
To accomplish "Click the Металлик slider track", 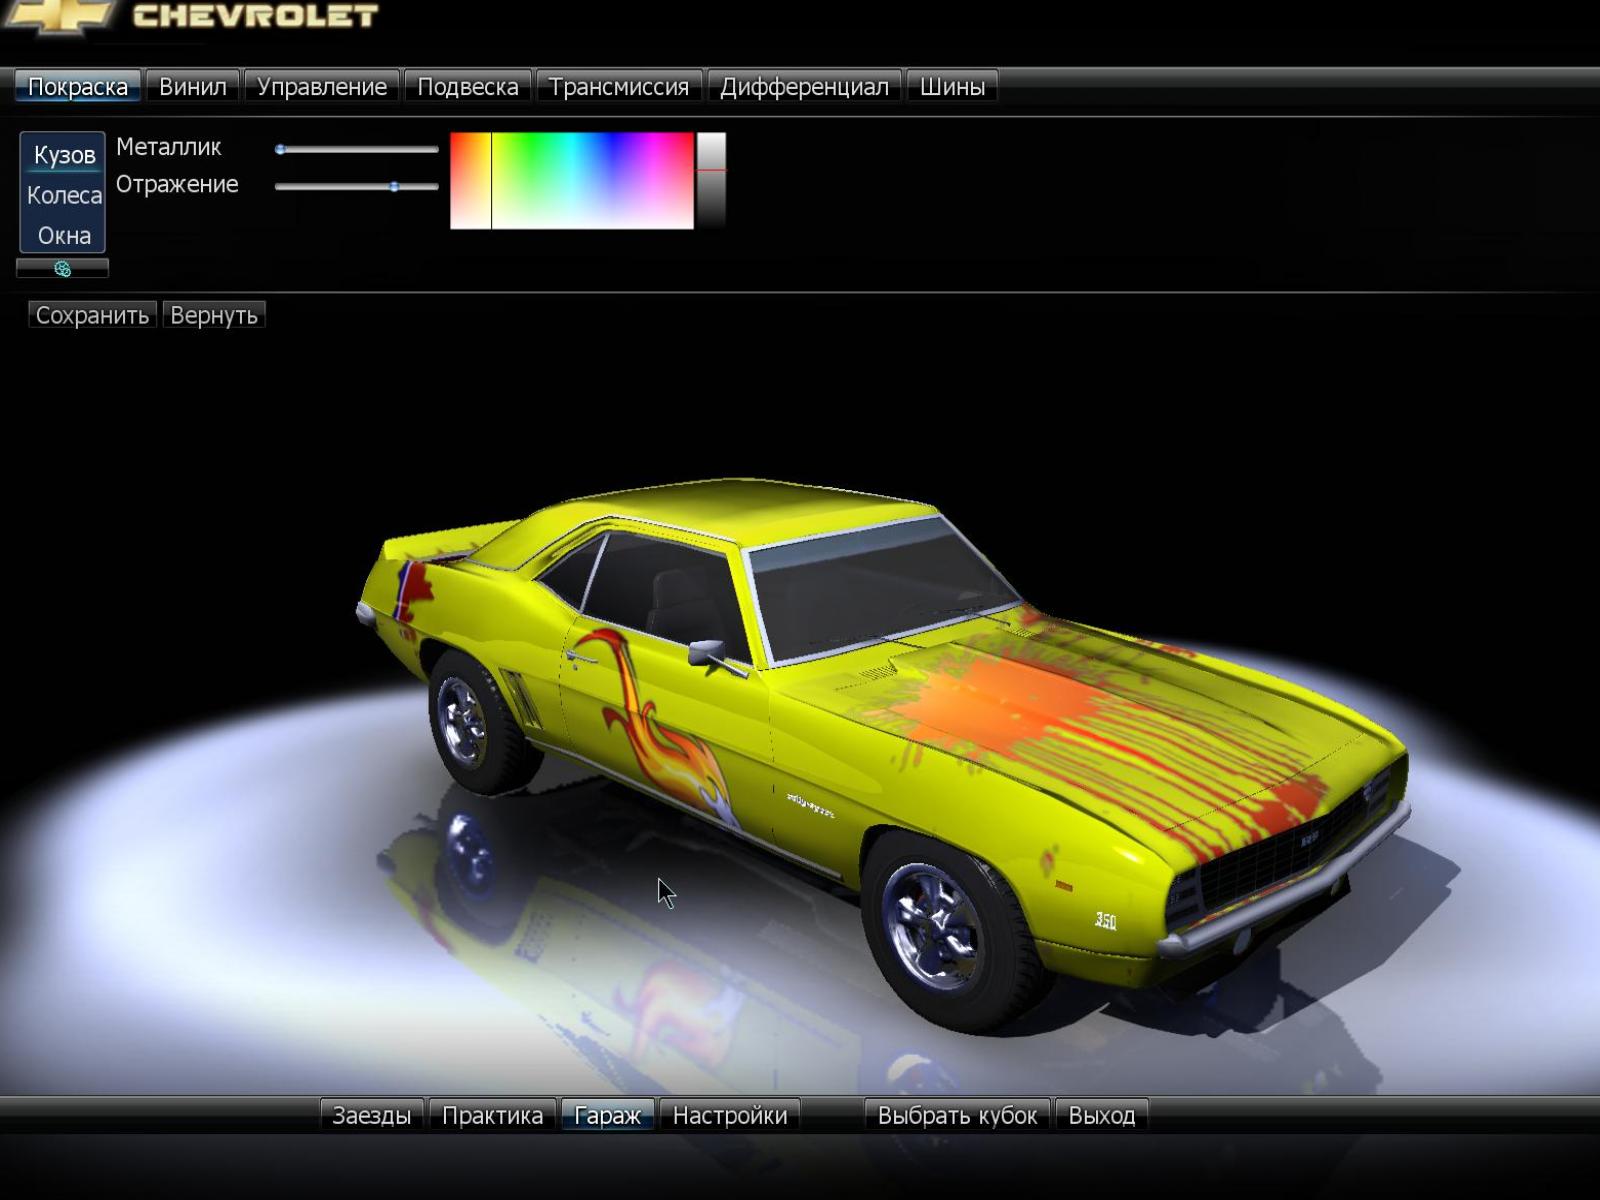I will [357, 149].
